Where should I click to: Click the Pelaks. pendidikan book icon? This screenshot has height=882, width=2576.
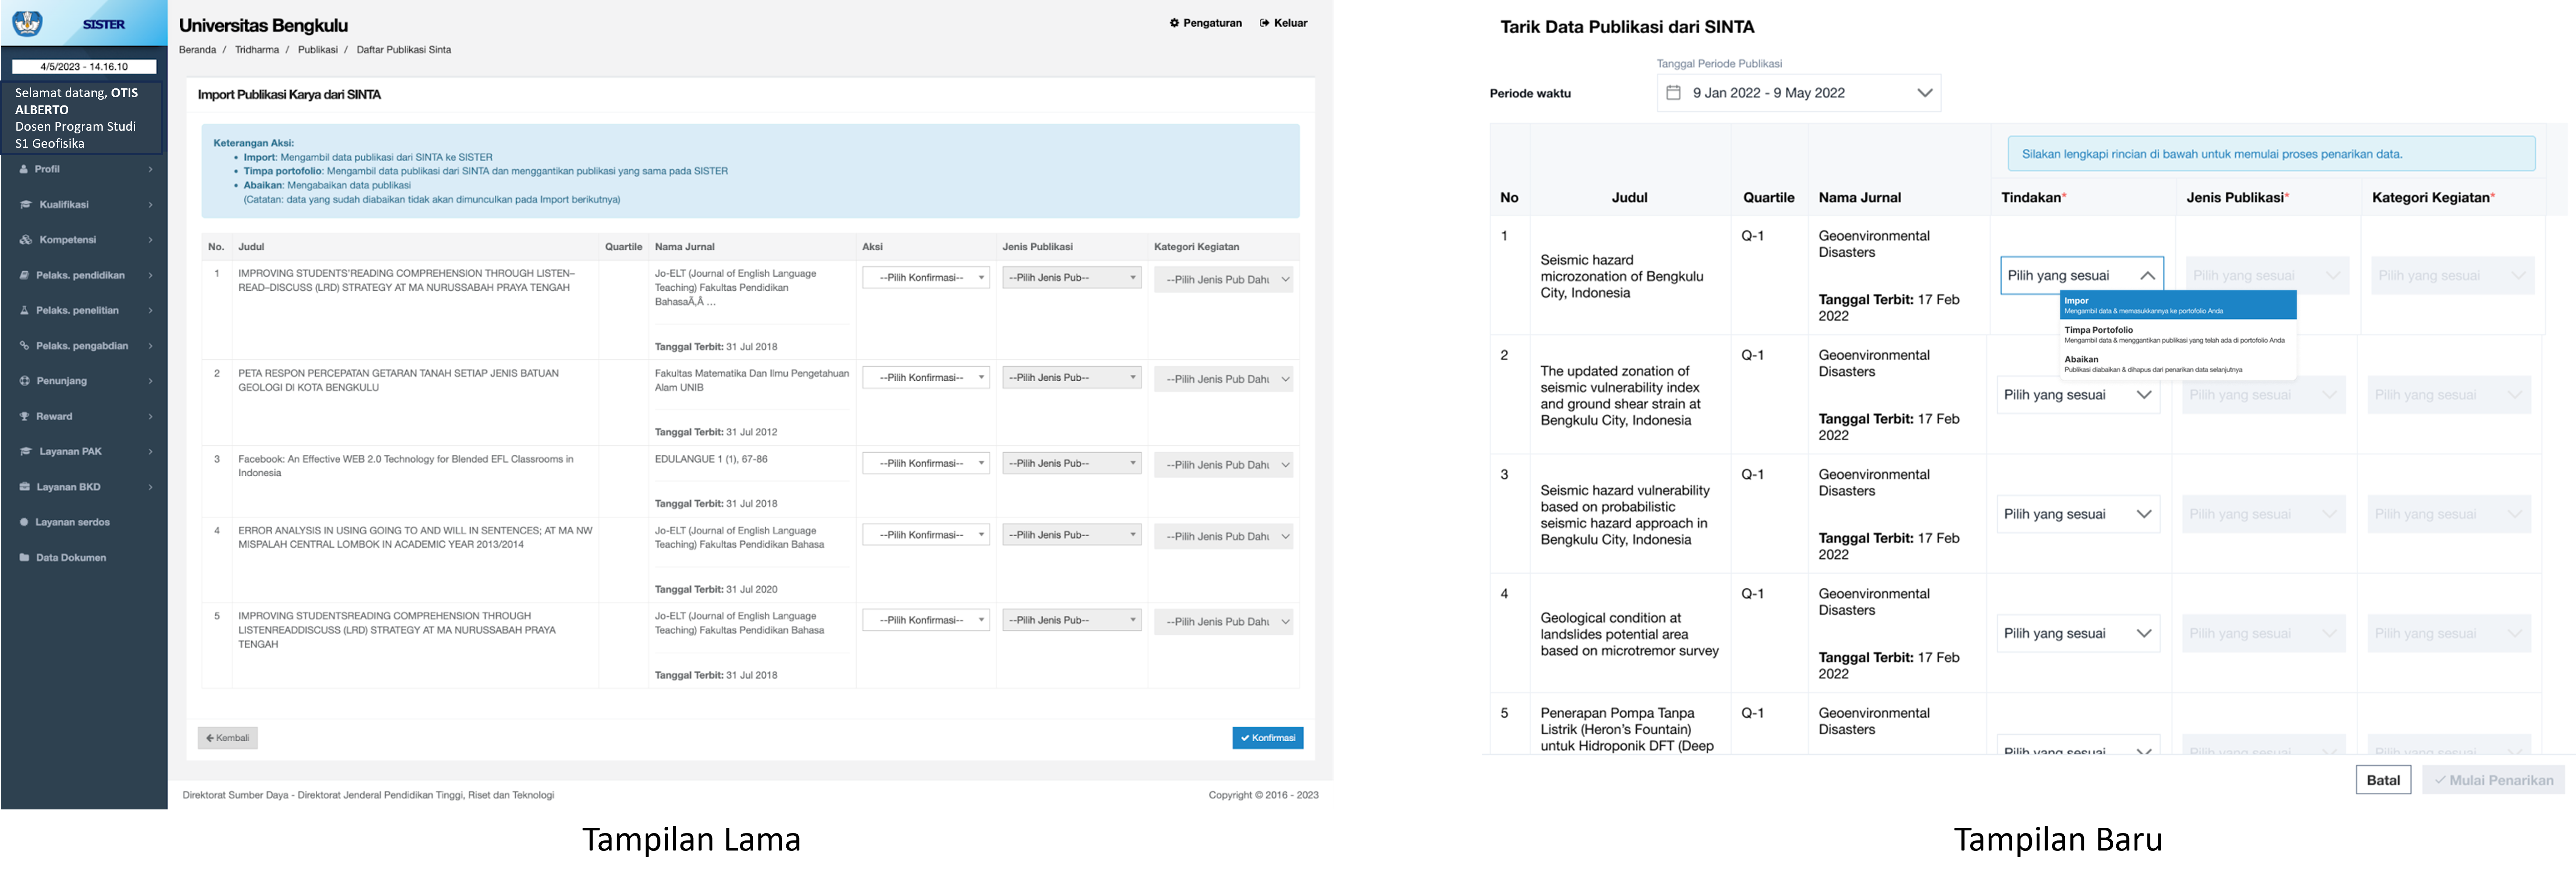click(x=24, y=275)
